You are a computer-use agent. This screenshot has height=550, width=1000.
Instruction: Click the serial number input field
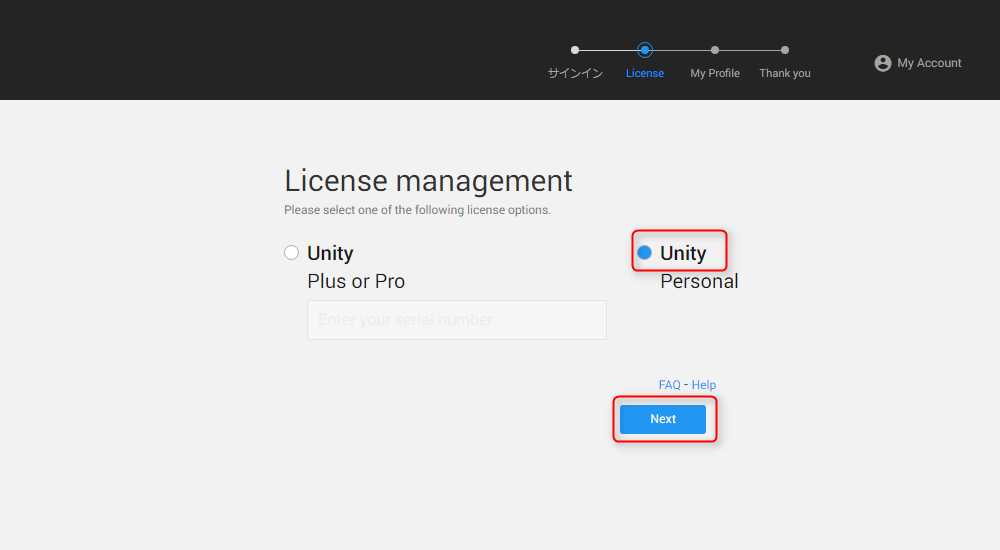pos(457,320)
